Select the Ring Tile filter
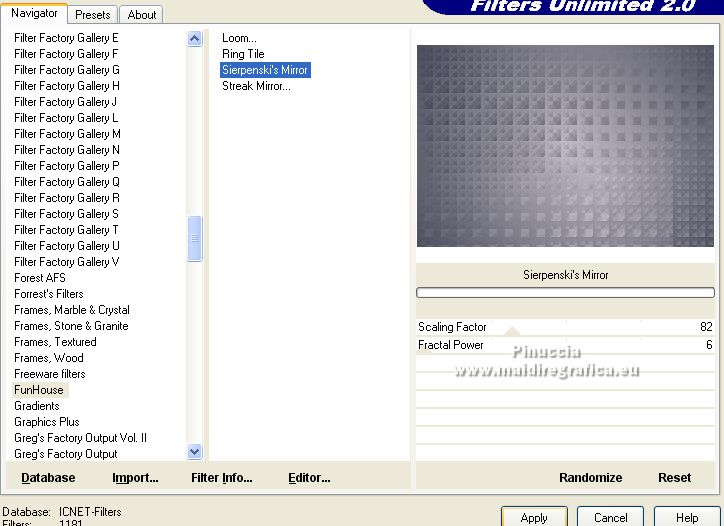 point(243,54)
